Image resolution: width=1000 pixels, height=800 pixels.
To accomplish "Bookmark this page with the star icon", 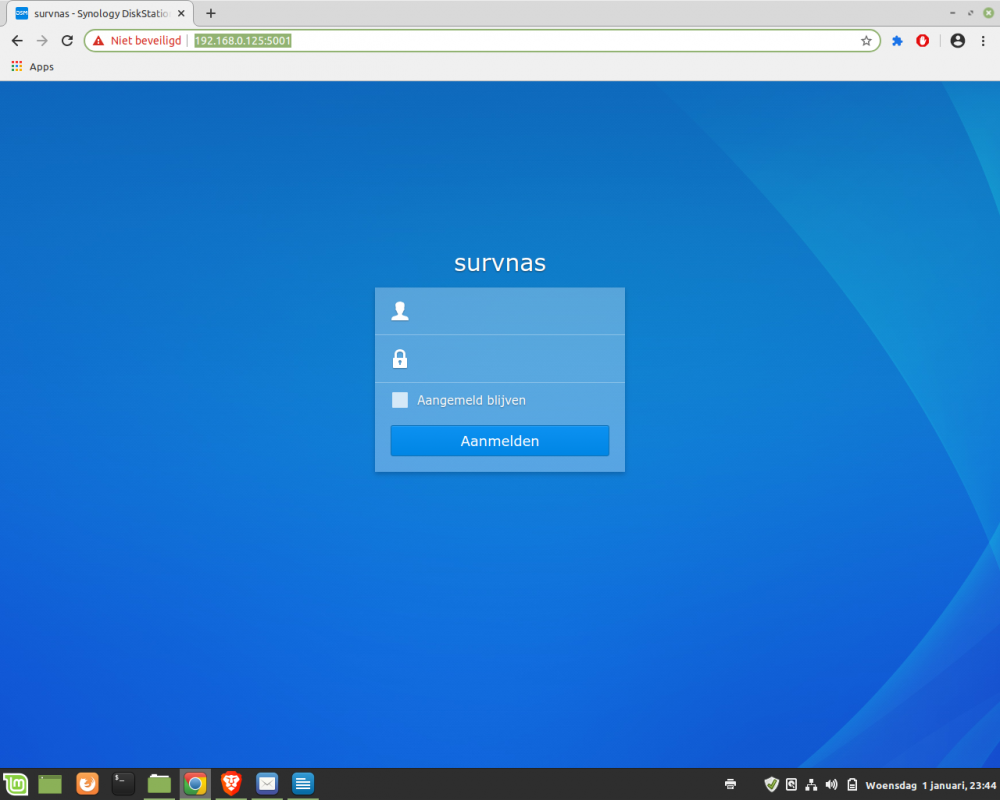I will pos(865,41).
